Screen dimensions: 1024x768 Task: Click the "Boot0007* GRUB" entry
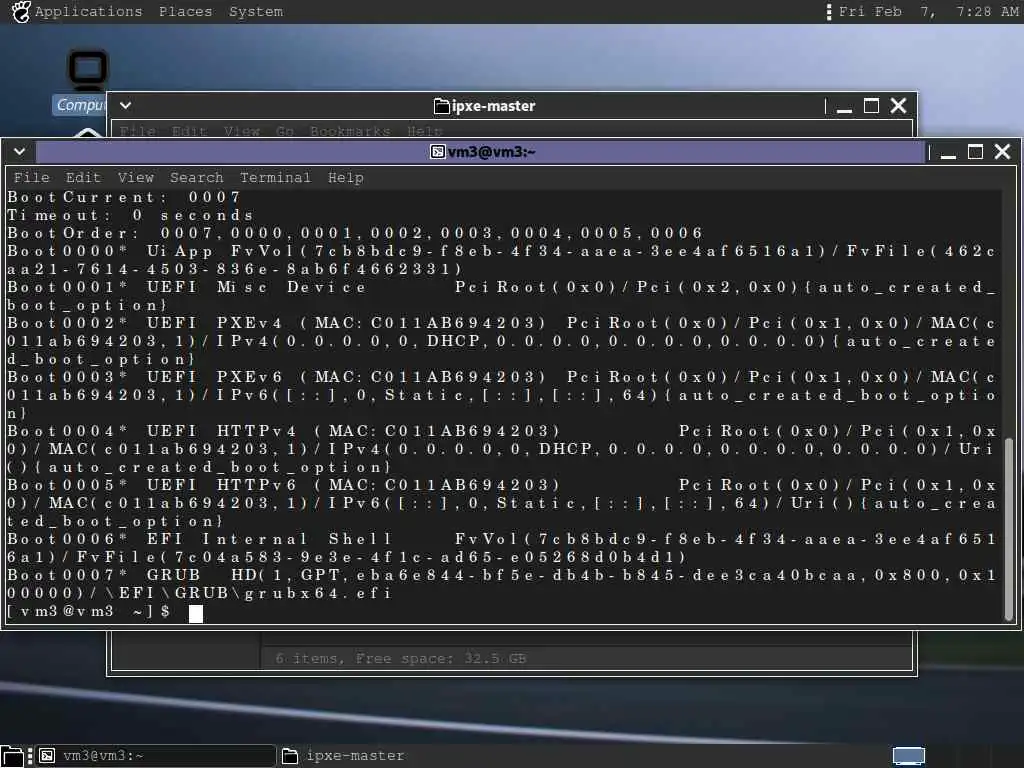[502, 584]
